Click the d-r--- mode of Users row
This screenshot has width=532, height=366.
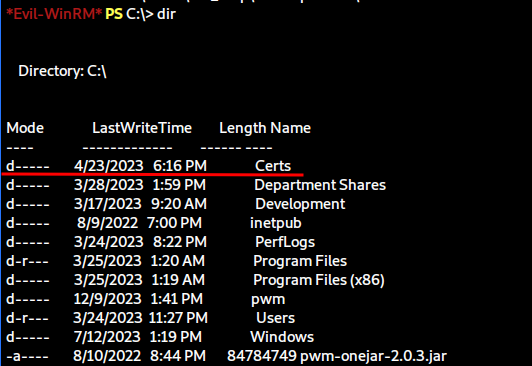(27, 318)
